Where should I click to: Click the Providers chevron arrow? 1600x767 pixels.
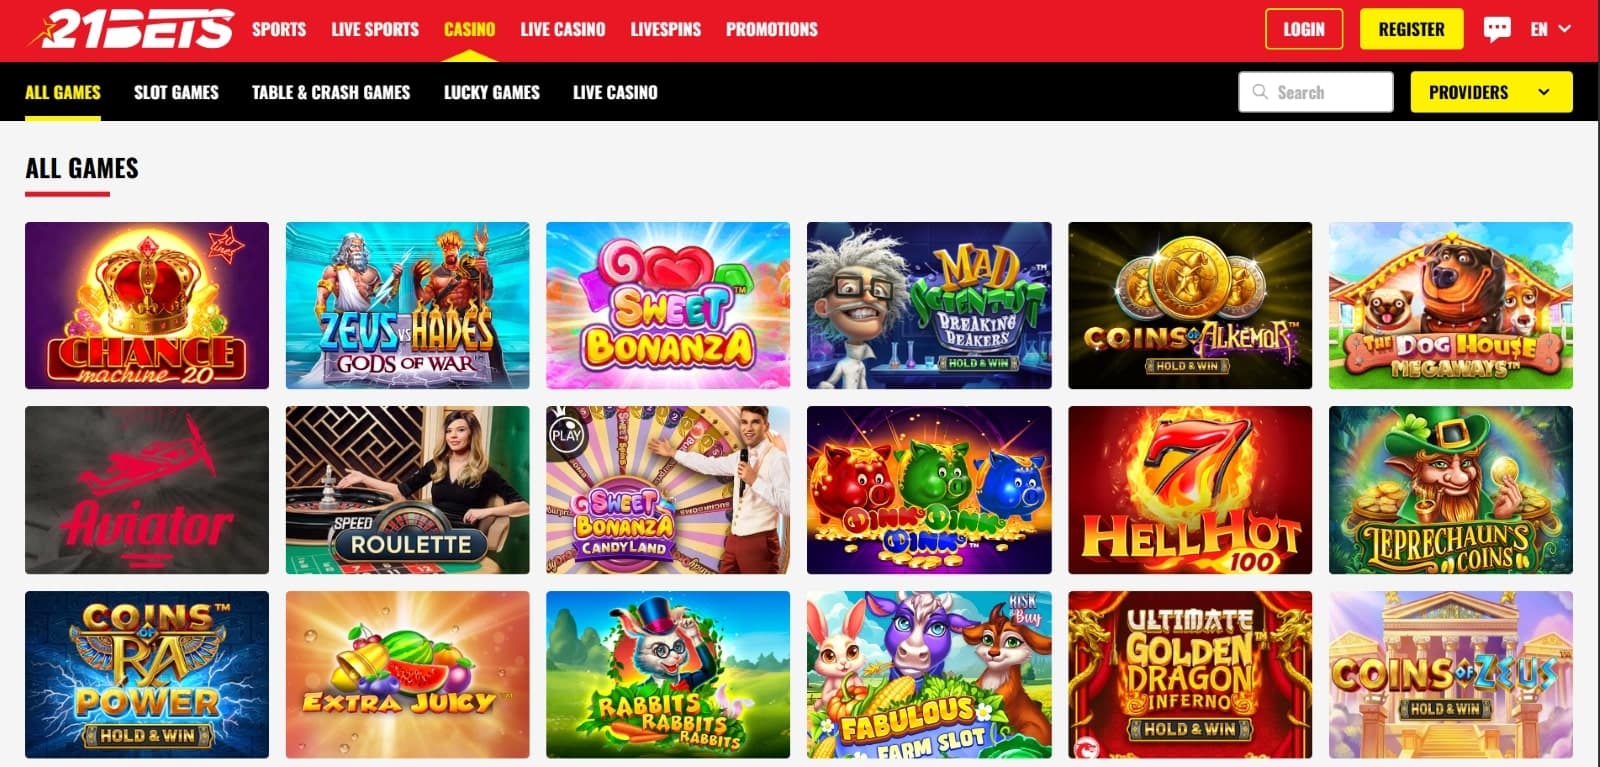pyautogui.click(x=1544, y=92)
